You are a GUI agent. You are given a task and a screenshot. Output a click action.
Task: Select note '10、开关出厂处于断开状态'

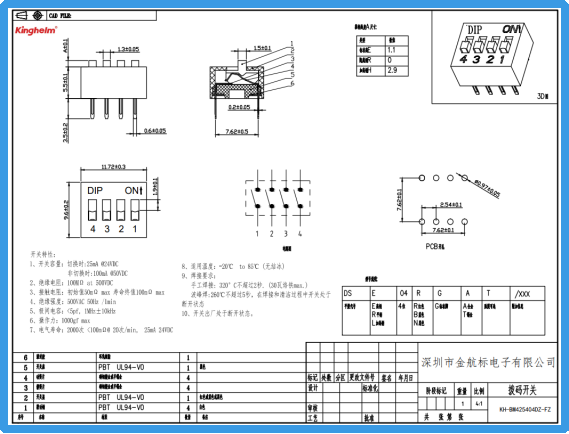click(x=218, y=313)
